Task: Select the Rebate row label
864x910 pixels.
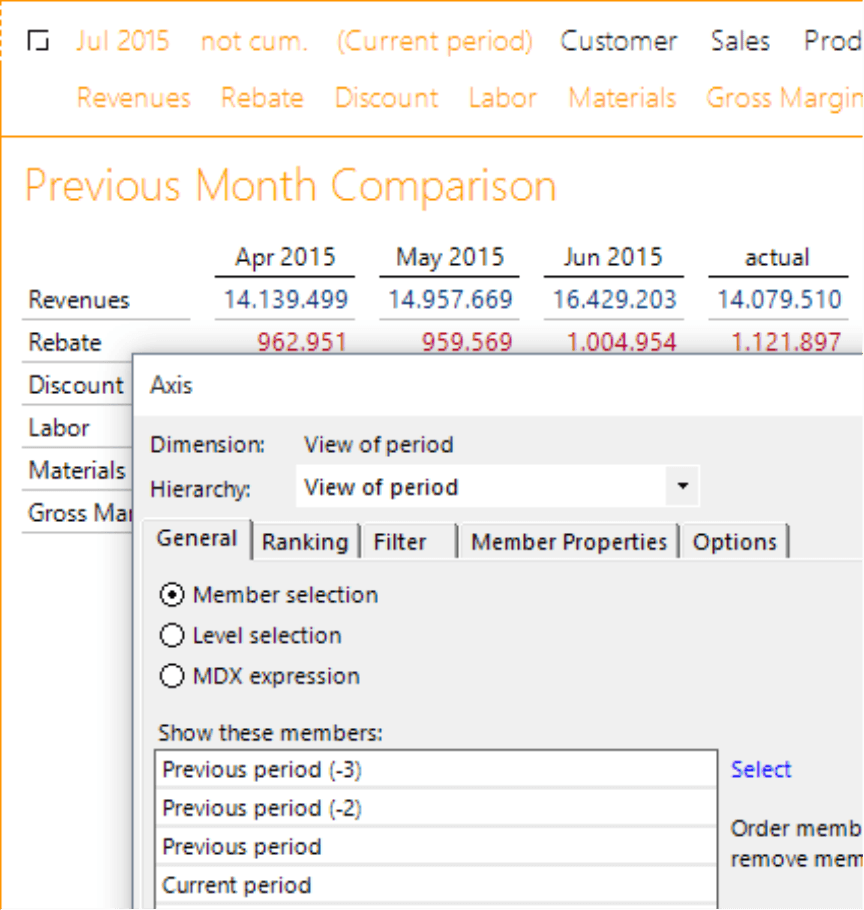Action: [65, 343]
